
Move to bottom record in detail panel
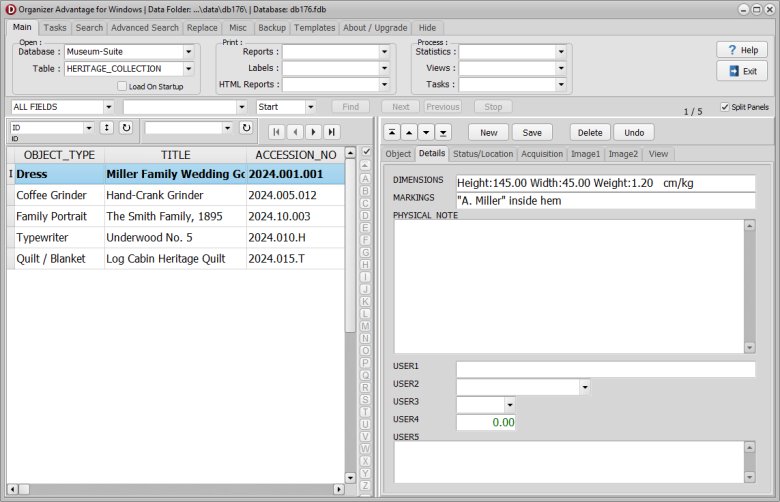point(443,132)
